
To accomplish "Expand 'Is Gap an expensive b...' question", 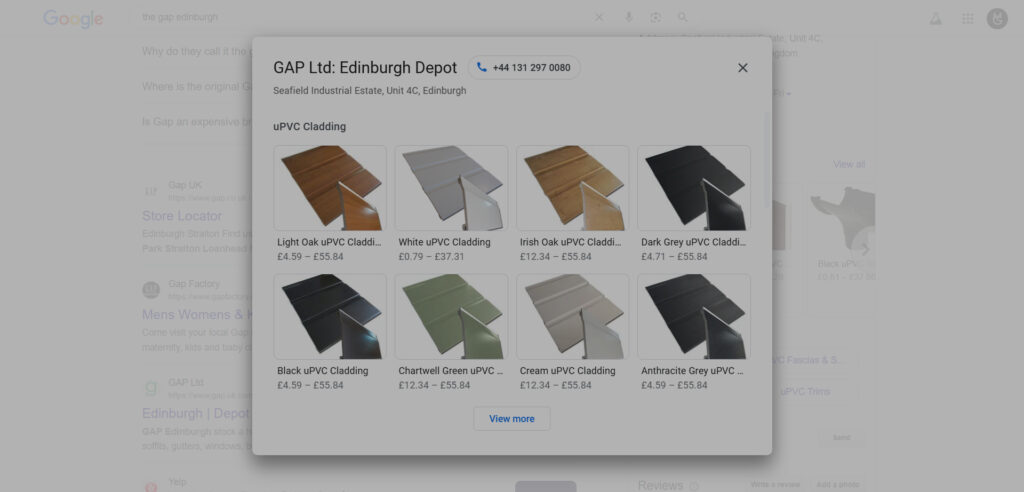I will (197, 122).
